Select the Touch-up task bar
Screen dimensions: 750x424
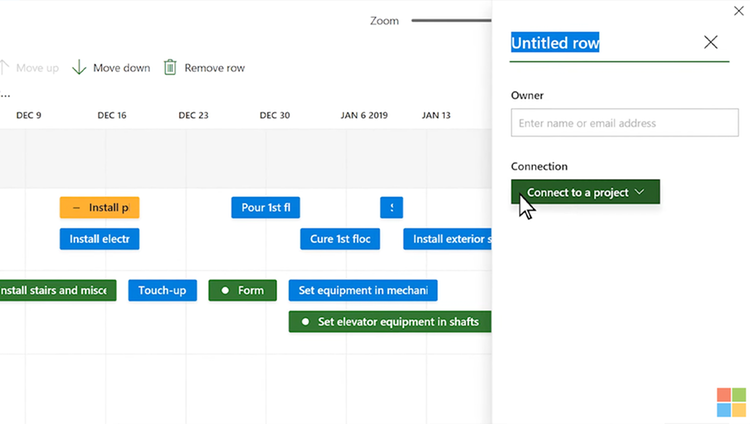(163, 290)
